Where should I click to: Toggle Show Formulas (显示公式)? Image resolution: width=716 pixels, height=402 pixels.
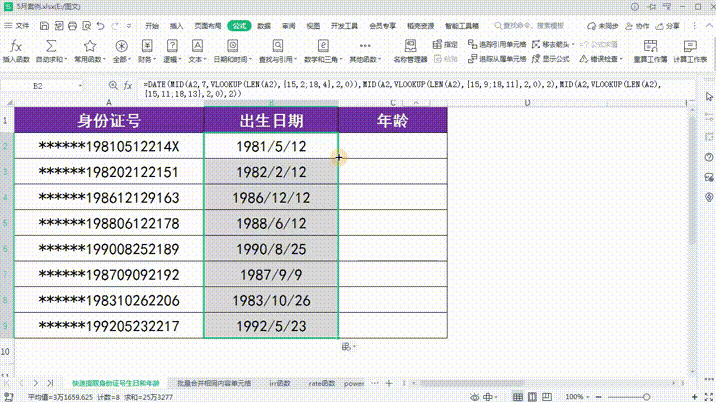551,59
